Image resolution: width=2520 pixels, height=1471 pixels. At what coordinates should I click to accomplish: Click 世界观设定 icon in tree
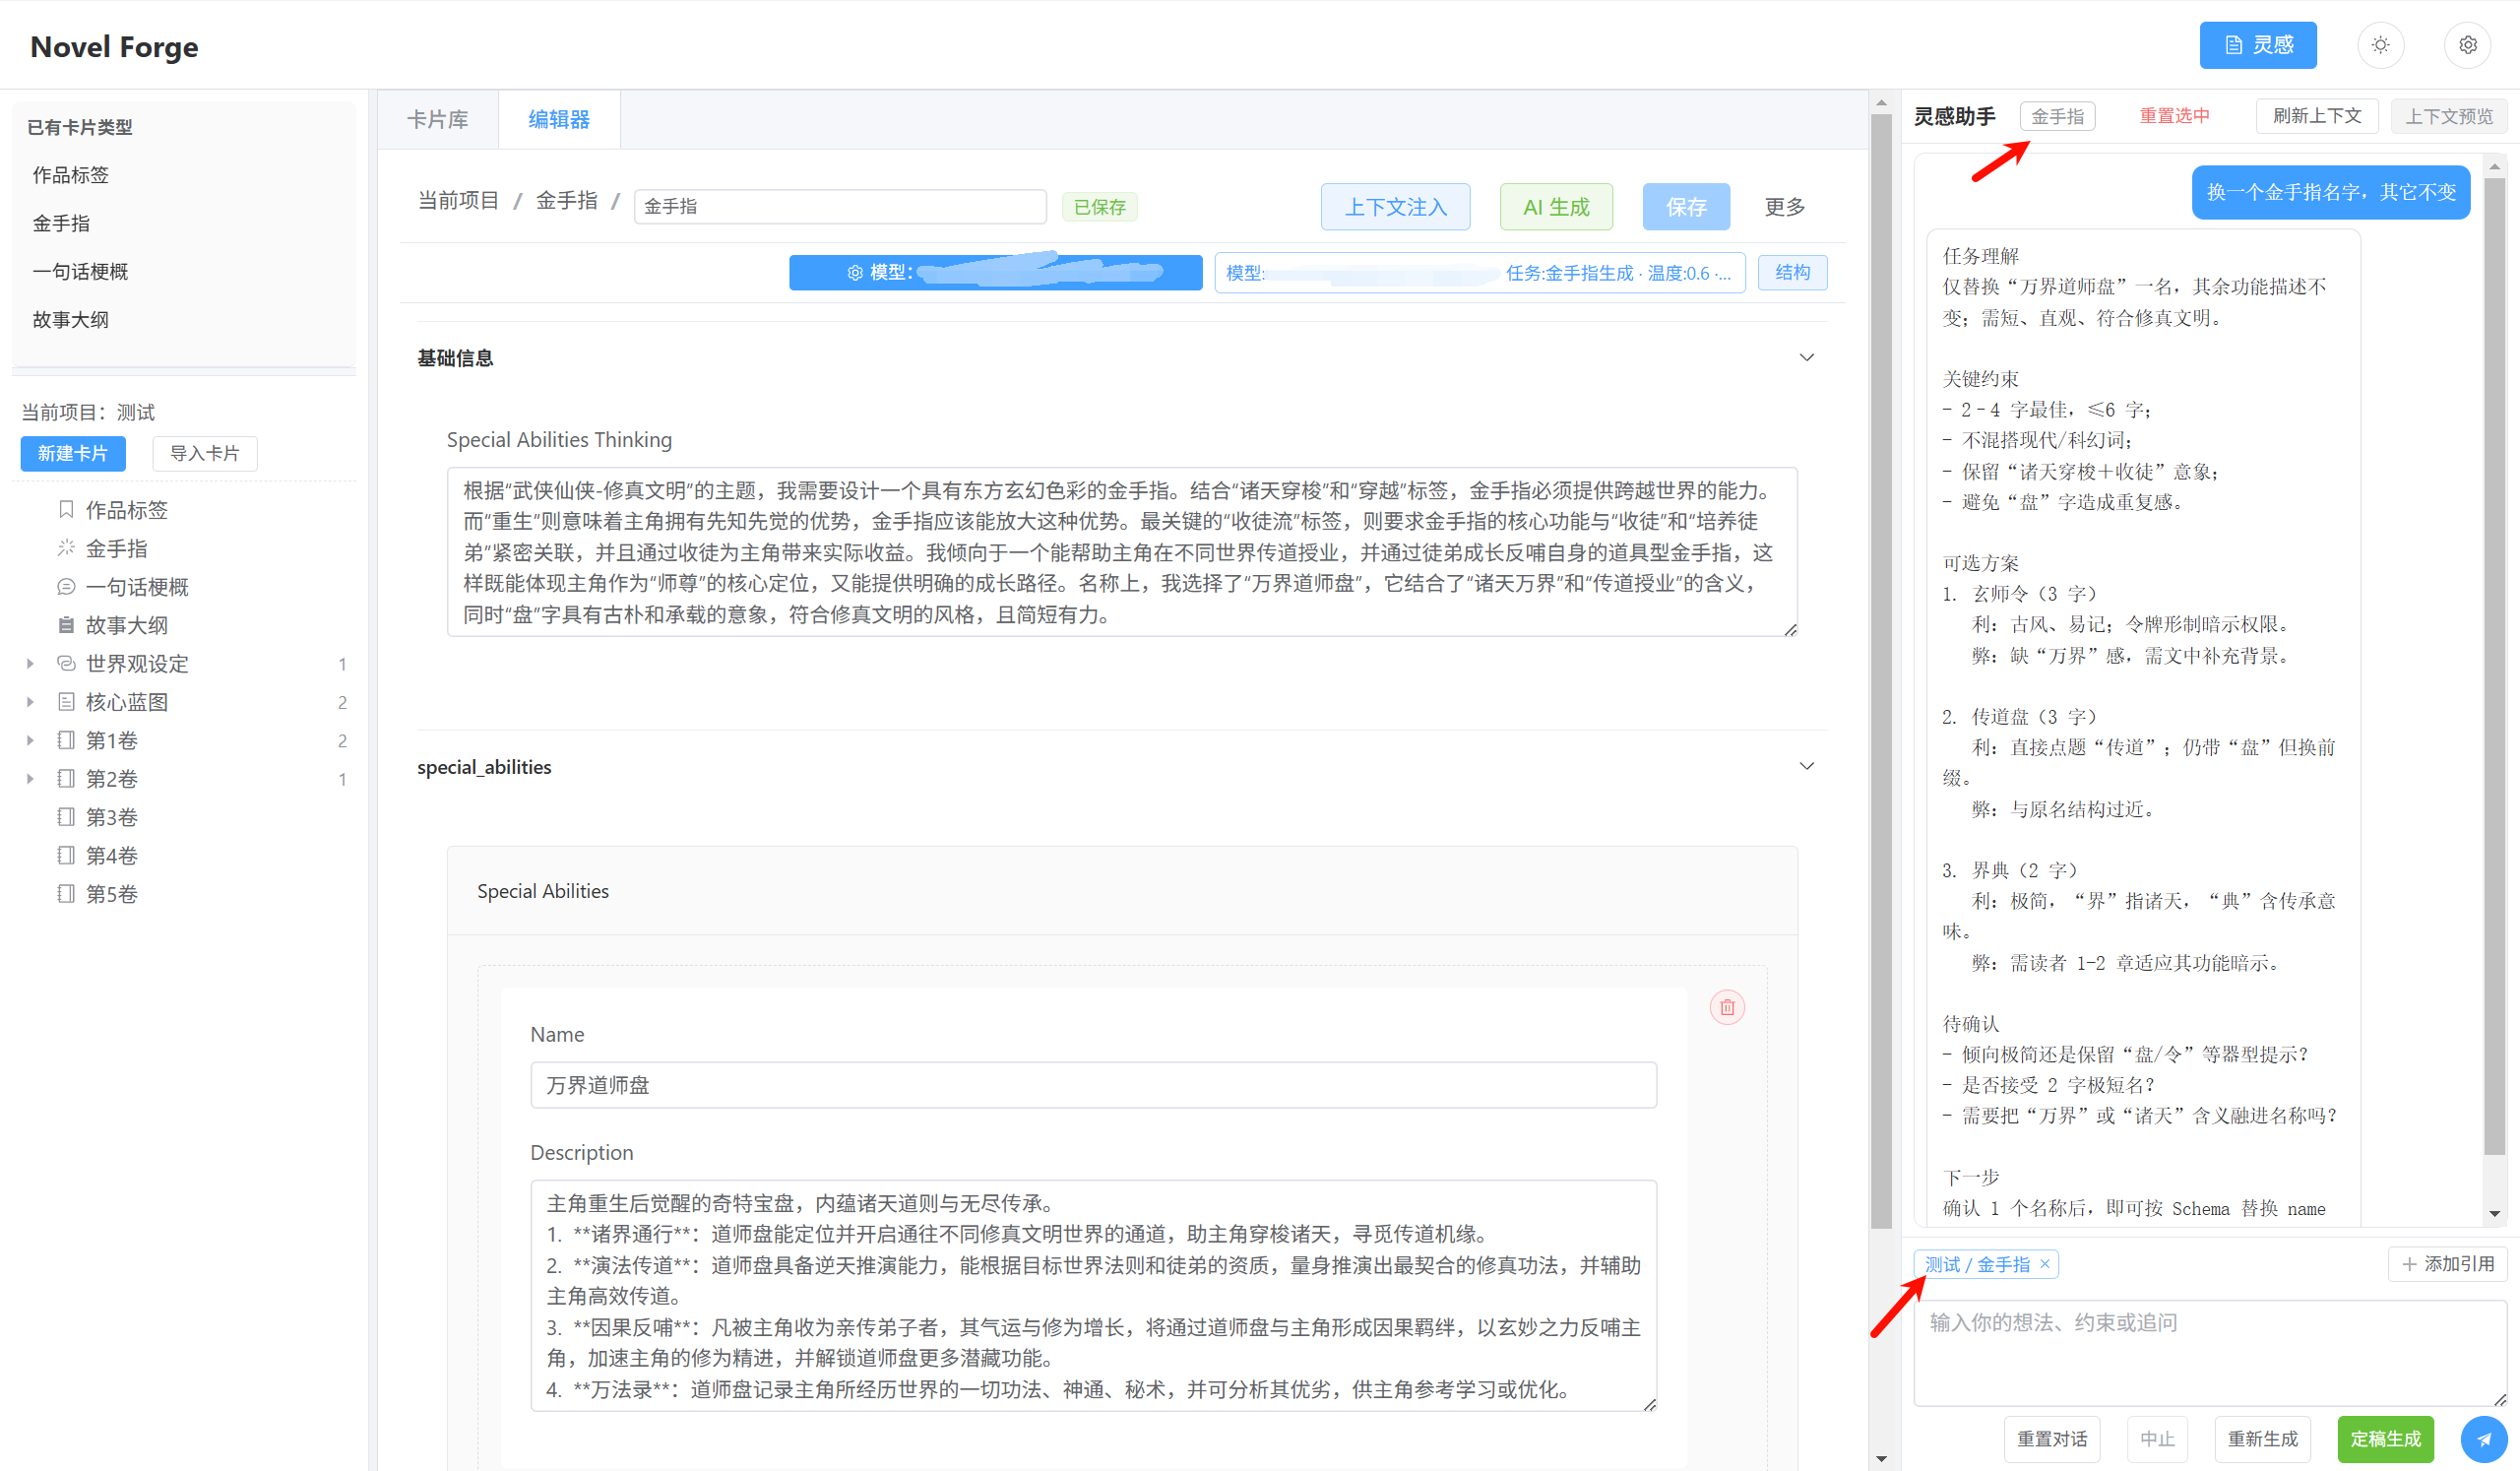coord(66,664)
